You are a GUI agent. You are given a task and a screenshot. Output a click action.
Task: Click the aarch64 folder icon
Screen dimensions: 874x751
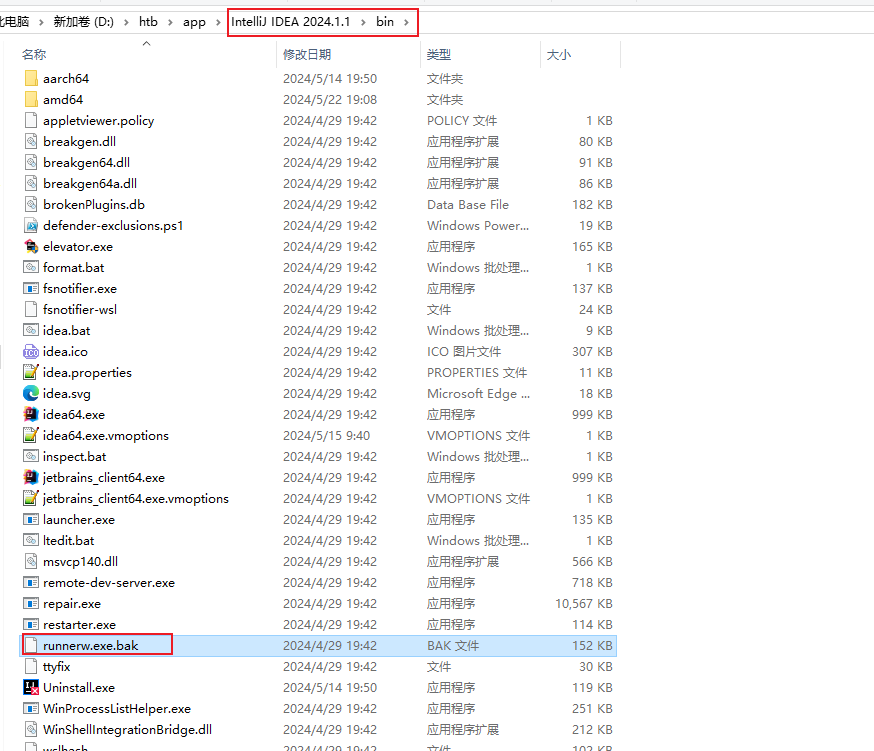[x=31, y=78]
